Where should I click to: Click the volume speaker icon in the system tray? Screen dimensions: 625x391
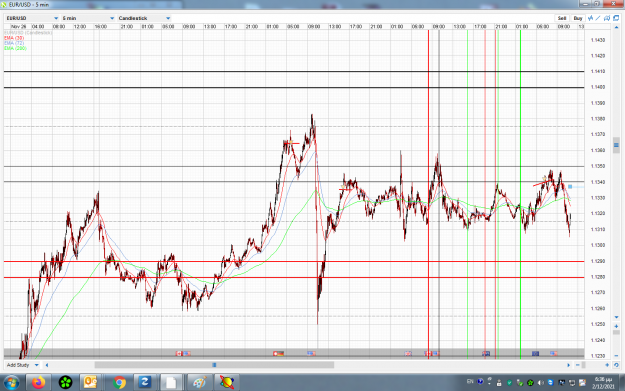click(x=540, y=383)
